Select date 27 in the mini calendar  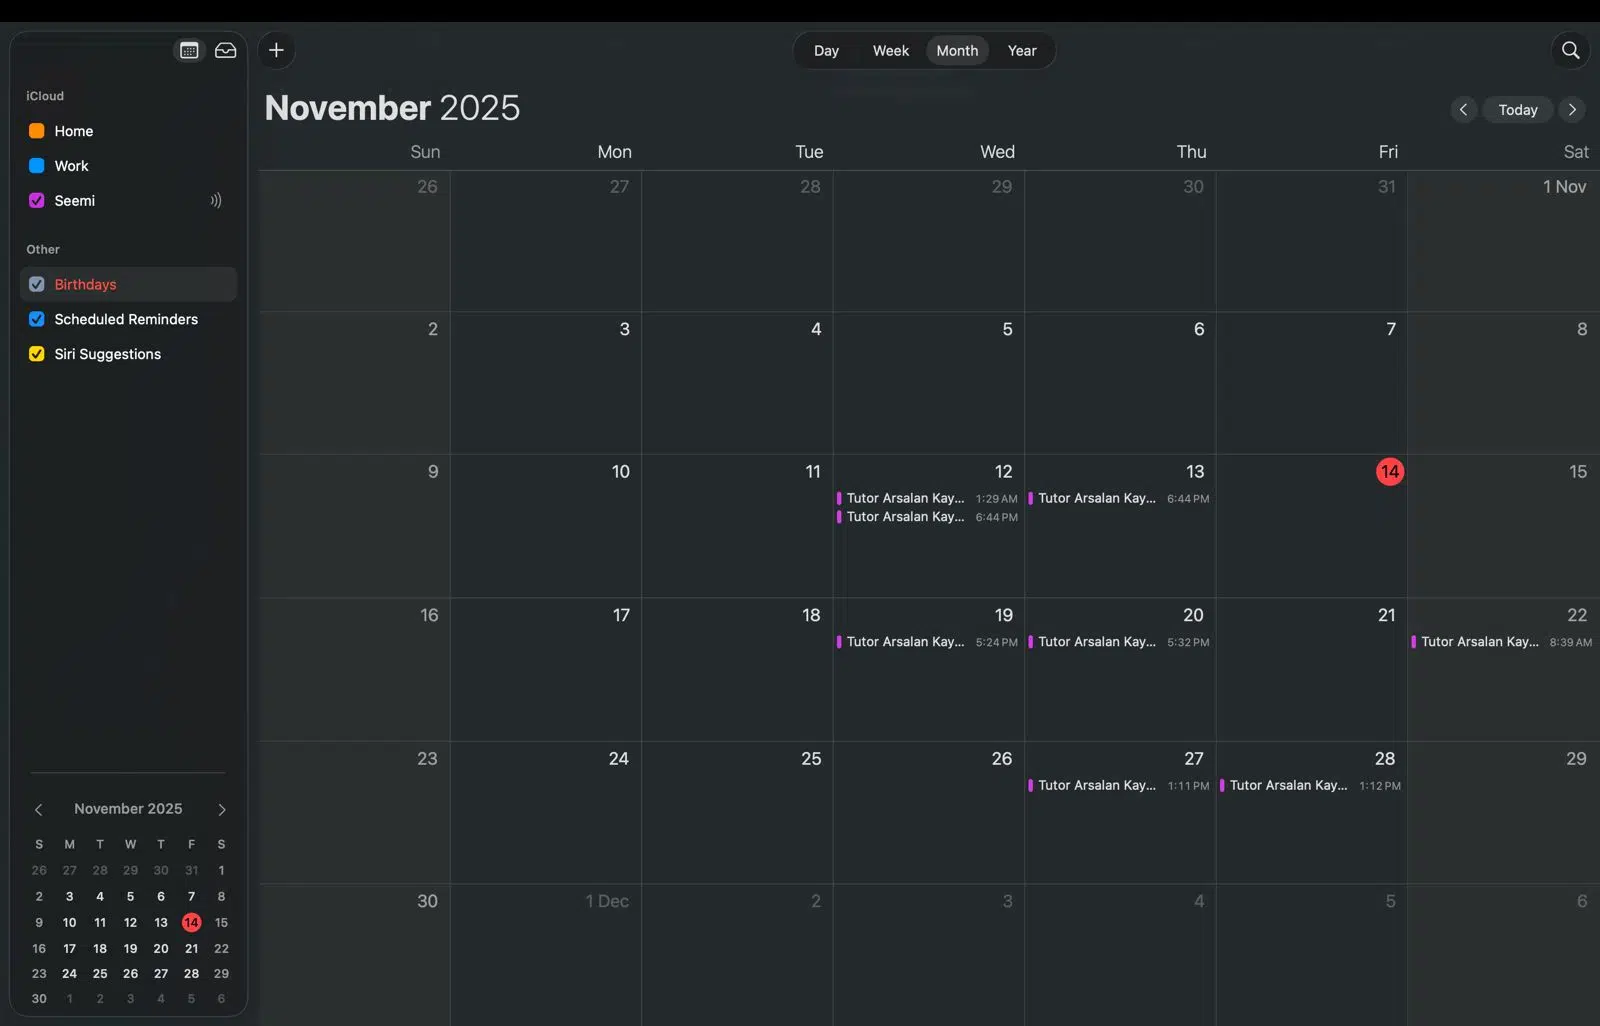tap(161, 973)
